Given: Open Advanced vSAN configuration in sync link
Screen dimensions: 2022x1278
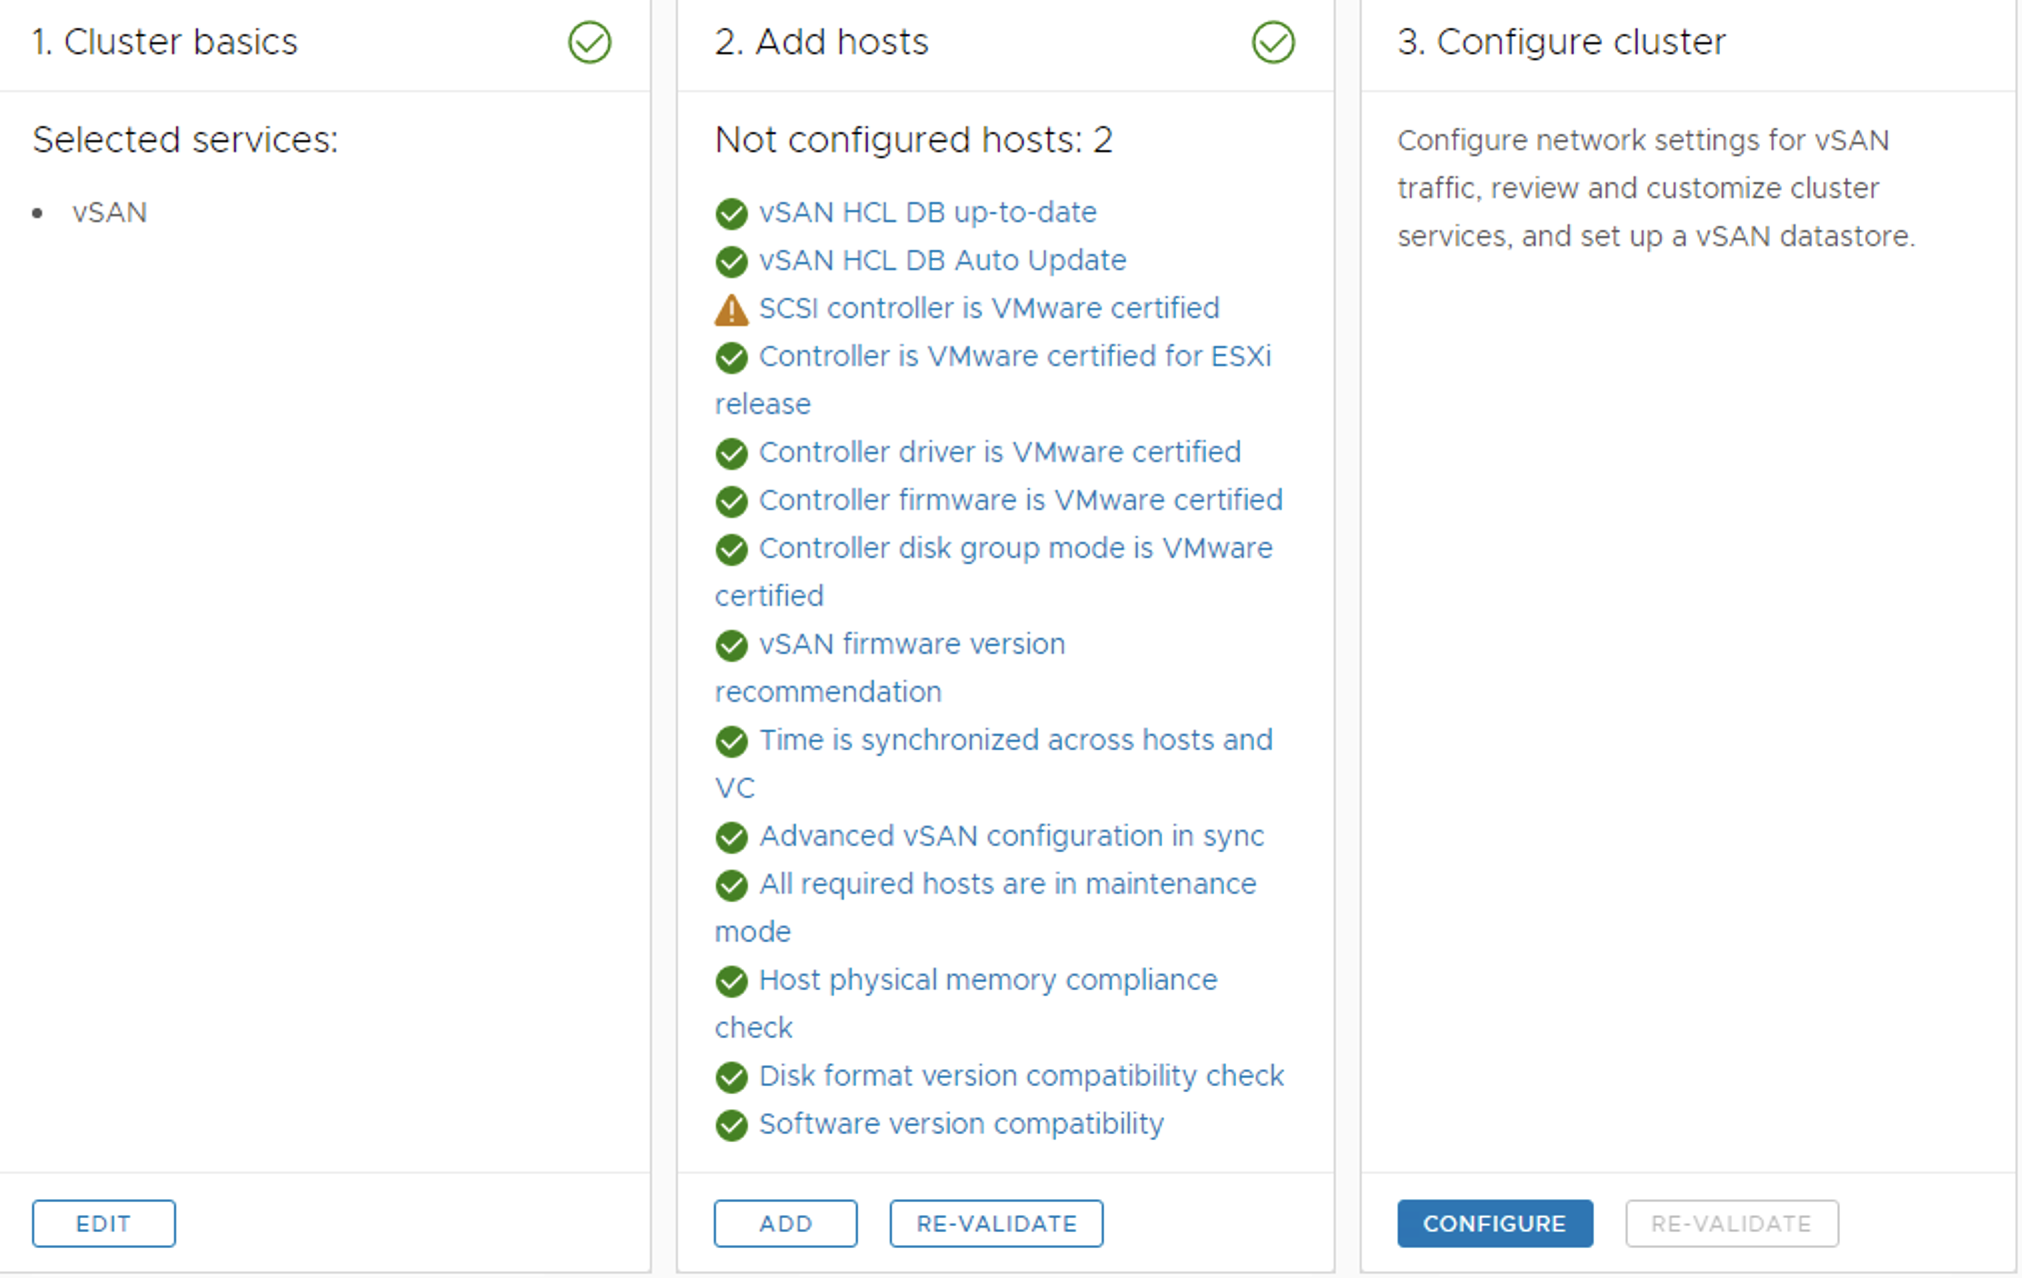Looking at the screenshot, I should (1011, 836).
